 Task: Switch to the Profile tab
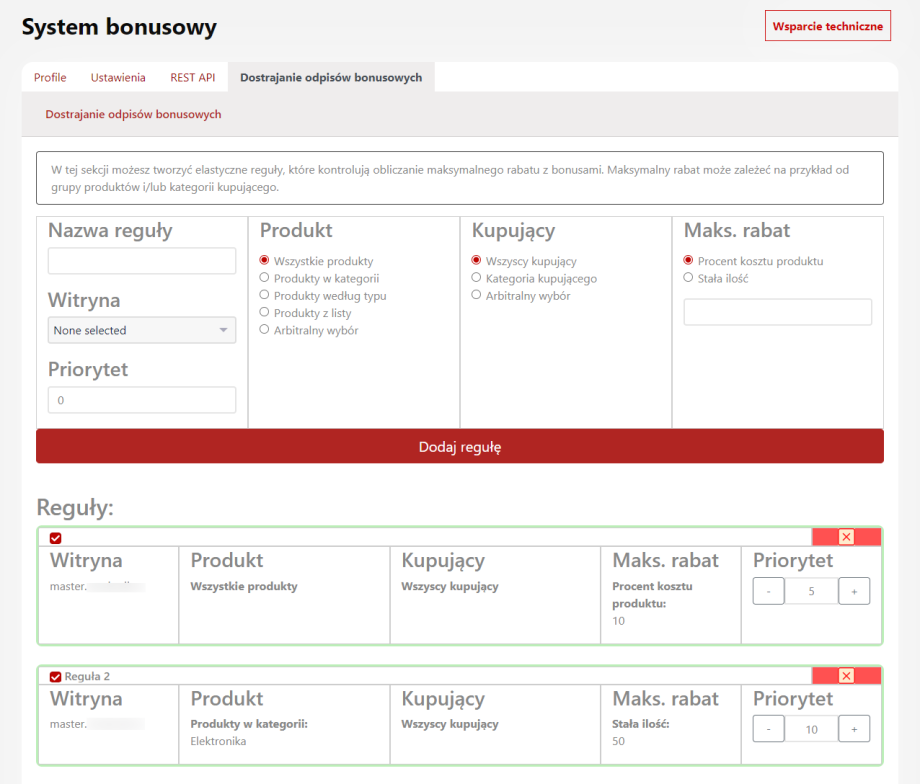50,78
